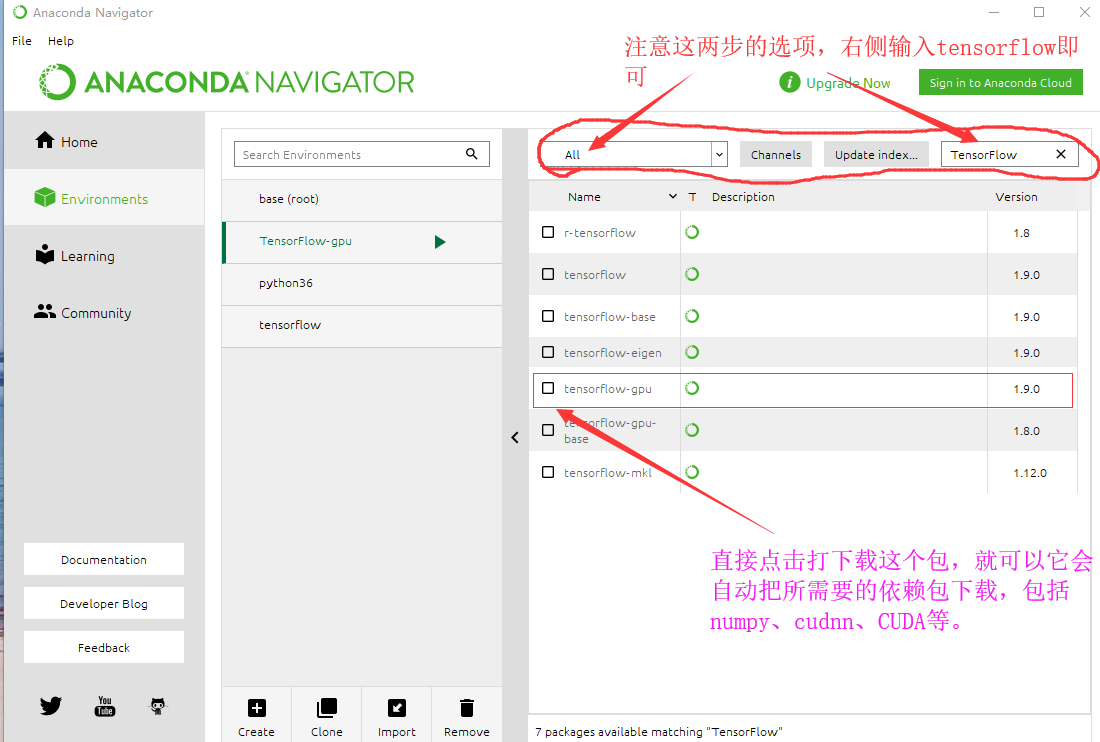Click the Version column header
The width and height of the screenshot is (1100, 742).
click(1016, 196)
